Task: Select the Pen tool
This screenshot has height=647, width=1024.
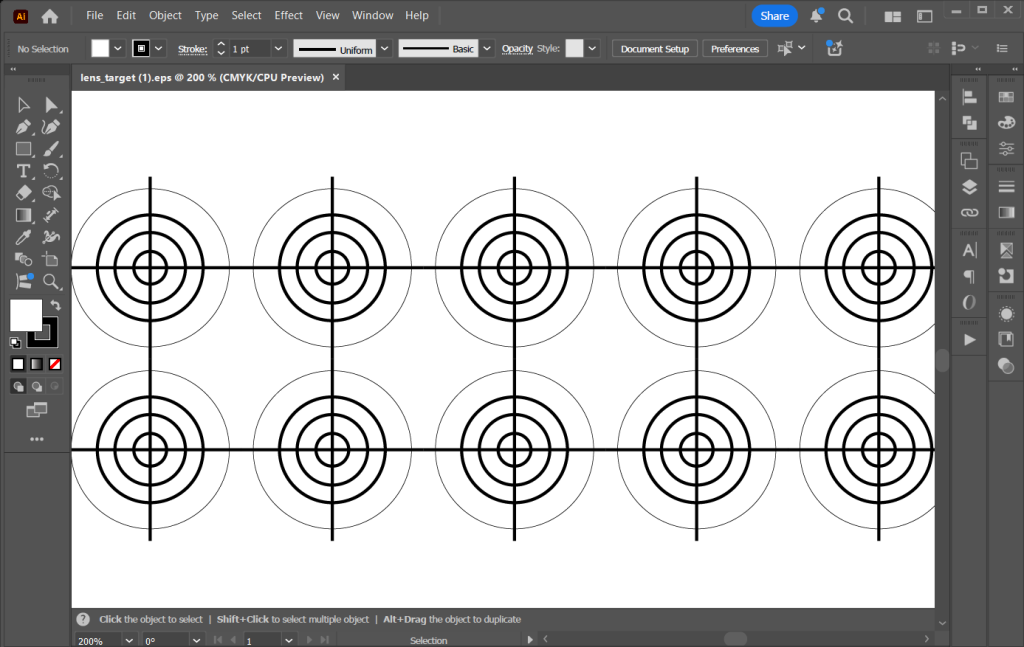Action: click(x=22, y=127)
